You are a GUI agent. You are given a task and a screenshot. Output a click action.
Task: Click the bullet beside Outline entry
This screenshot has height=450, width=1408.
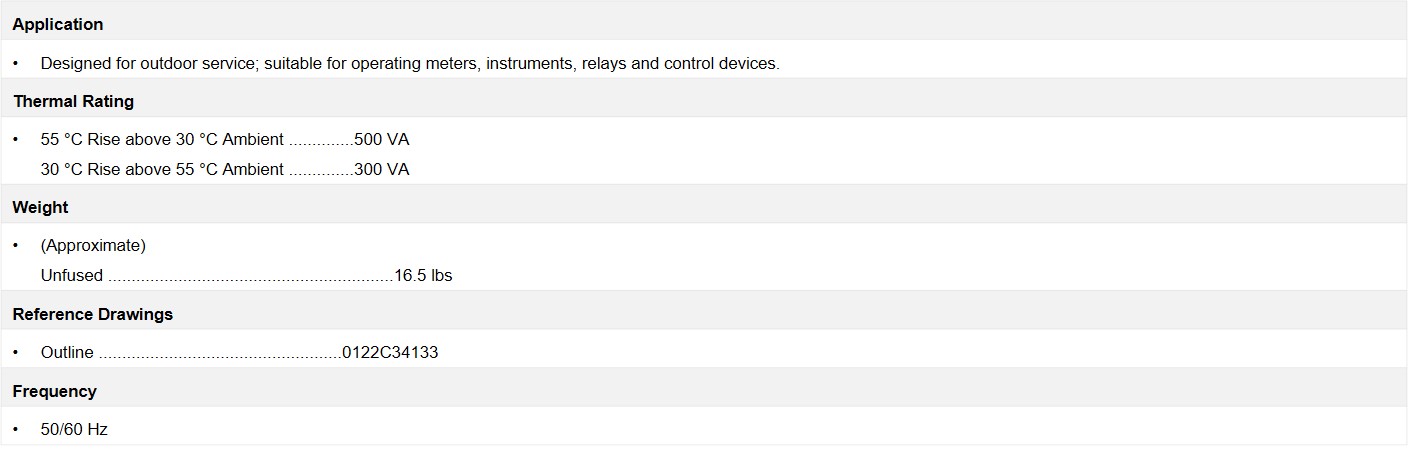16,352
